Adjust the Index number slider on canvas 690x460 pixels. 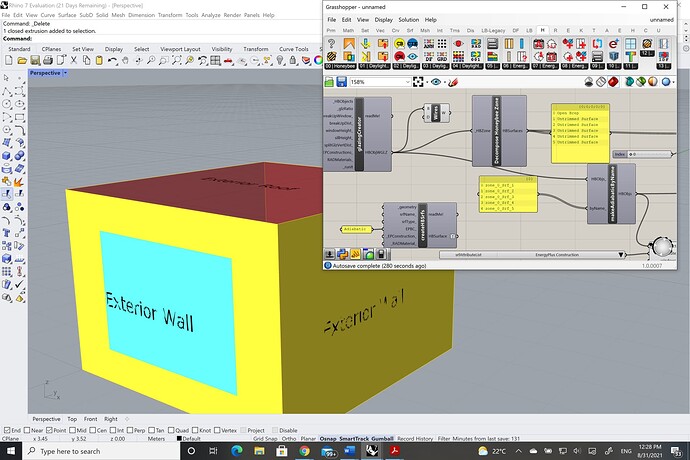click(642, 154)
